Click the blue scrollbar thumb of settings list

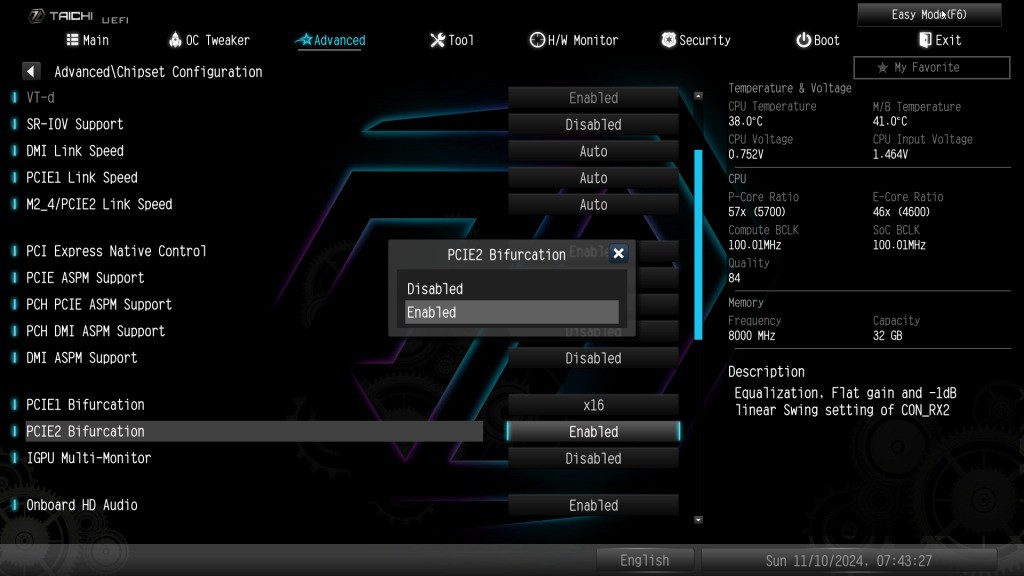click(698, 244)
